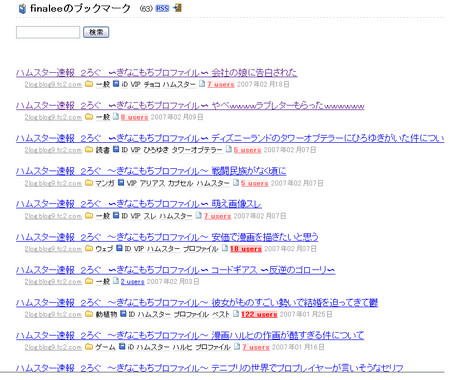Screen dimensions: 450x380
Task: Open bookmark コードギアス 反逆のゴローリ
Action: coord(175,270)
